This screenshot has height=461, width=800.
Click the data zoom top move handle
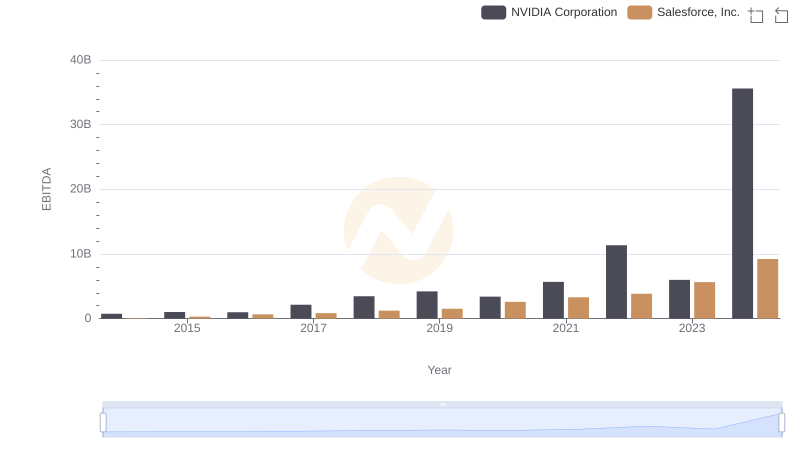tap(442, 404)
